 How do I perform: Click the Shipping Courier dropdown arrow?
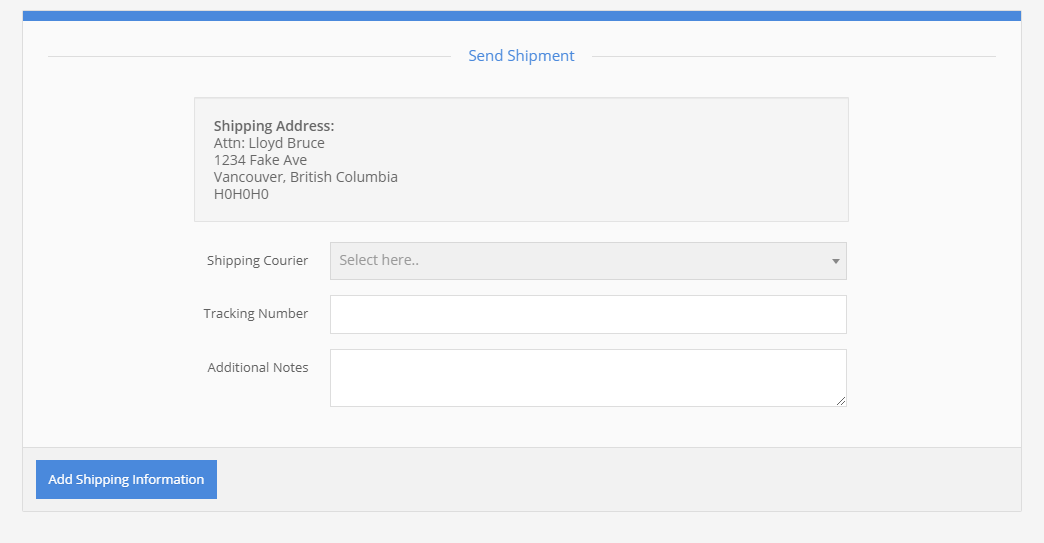(835, 261)
